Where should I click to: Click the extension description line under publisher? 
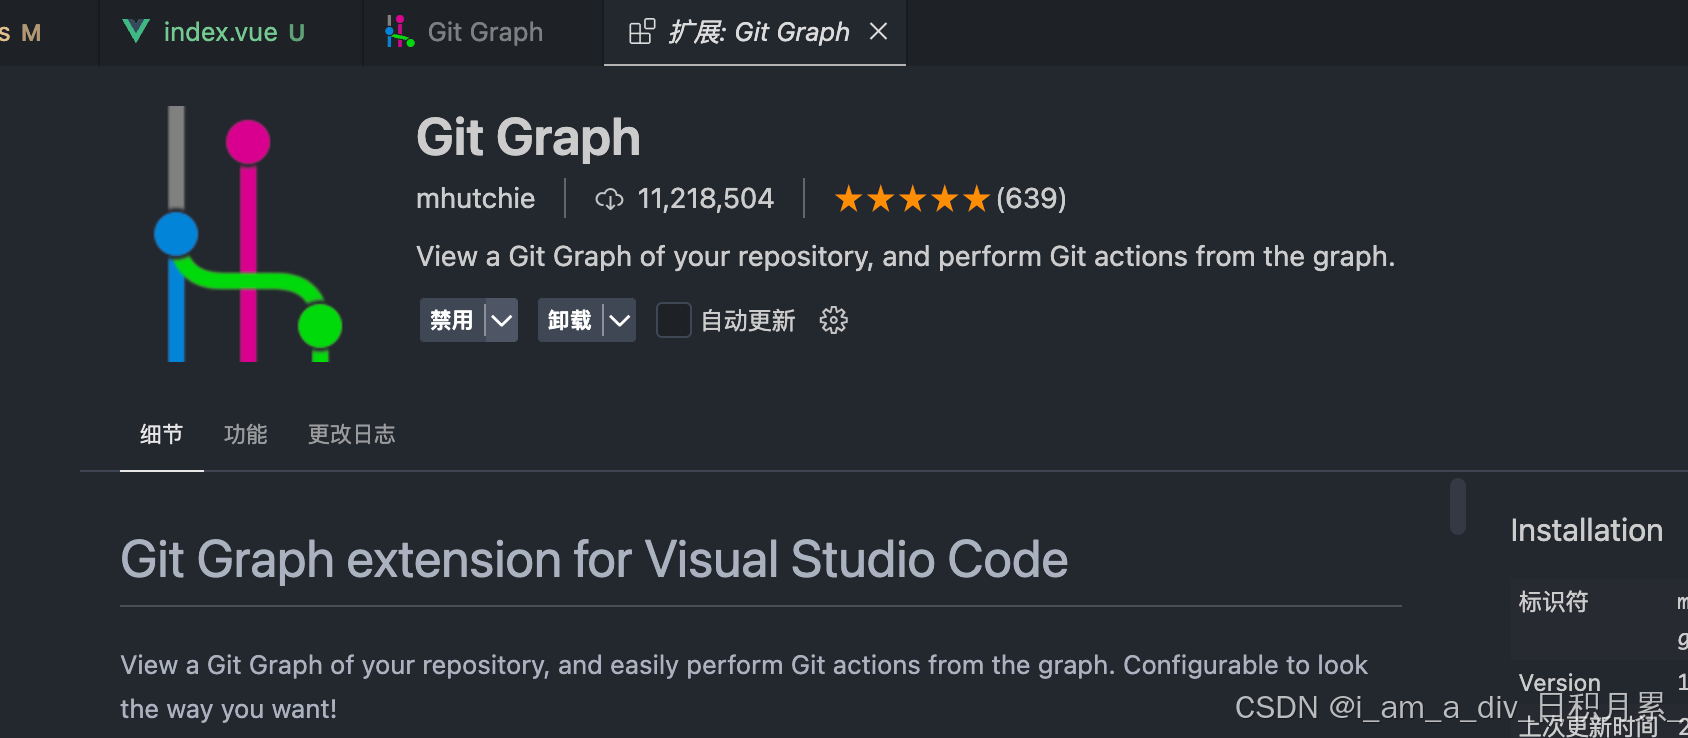click(905, 257)
